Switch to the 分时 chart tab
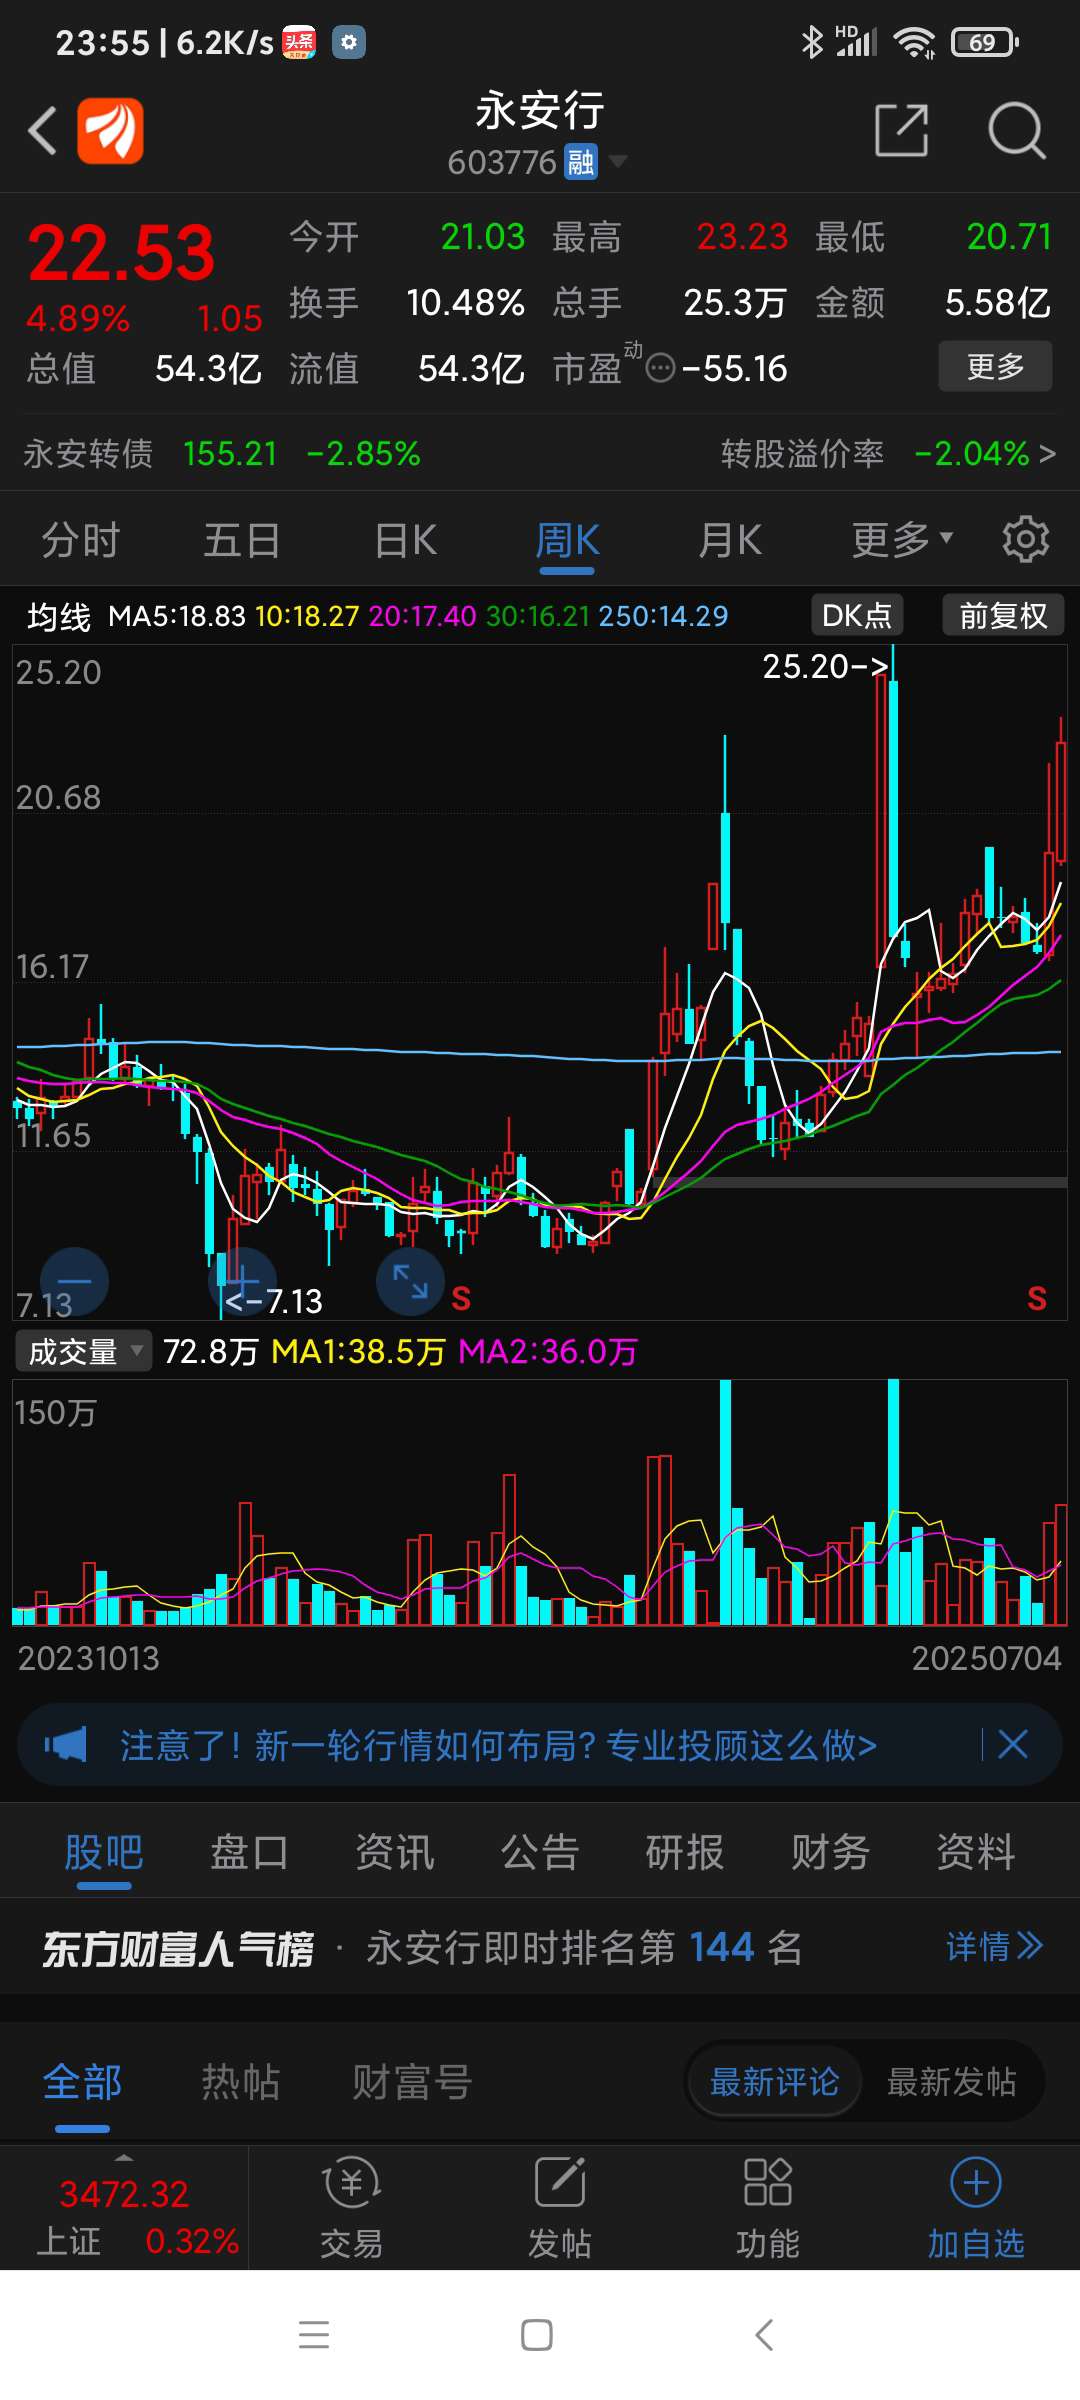Screen dimensions: 1080x2400 80,540
